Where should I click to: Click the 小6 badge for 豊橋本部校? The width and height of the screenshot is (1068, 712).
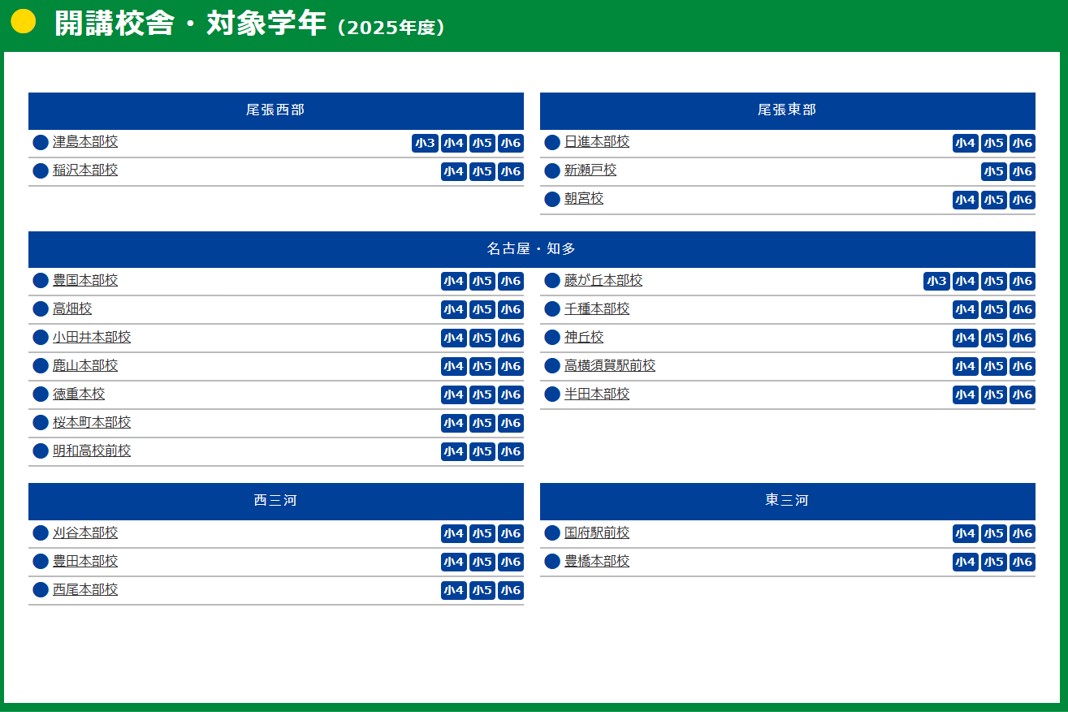(x=1022, y=562)
